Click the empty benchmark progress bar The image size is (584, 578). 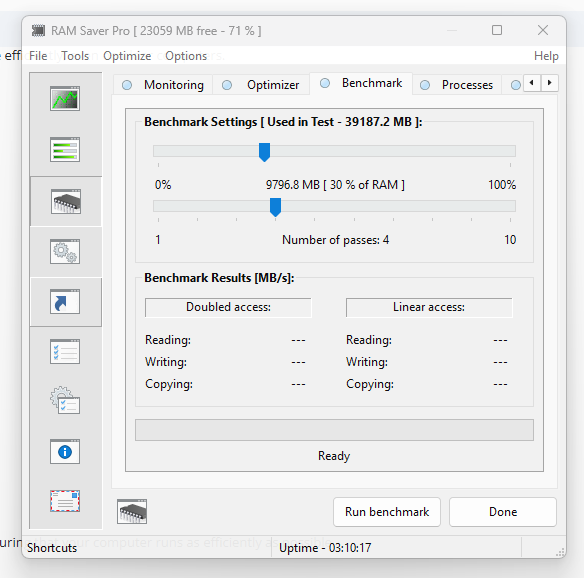pyautogui.click(x=334, y=430)
